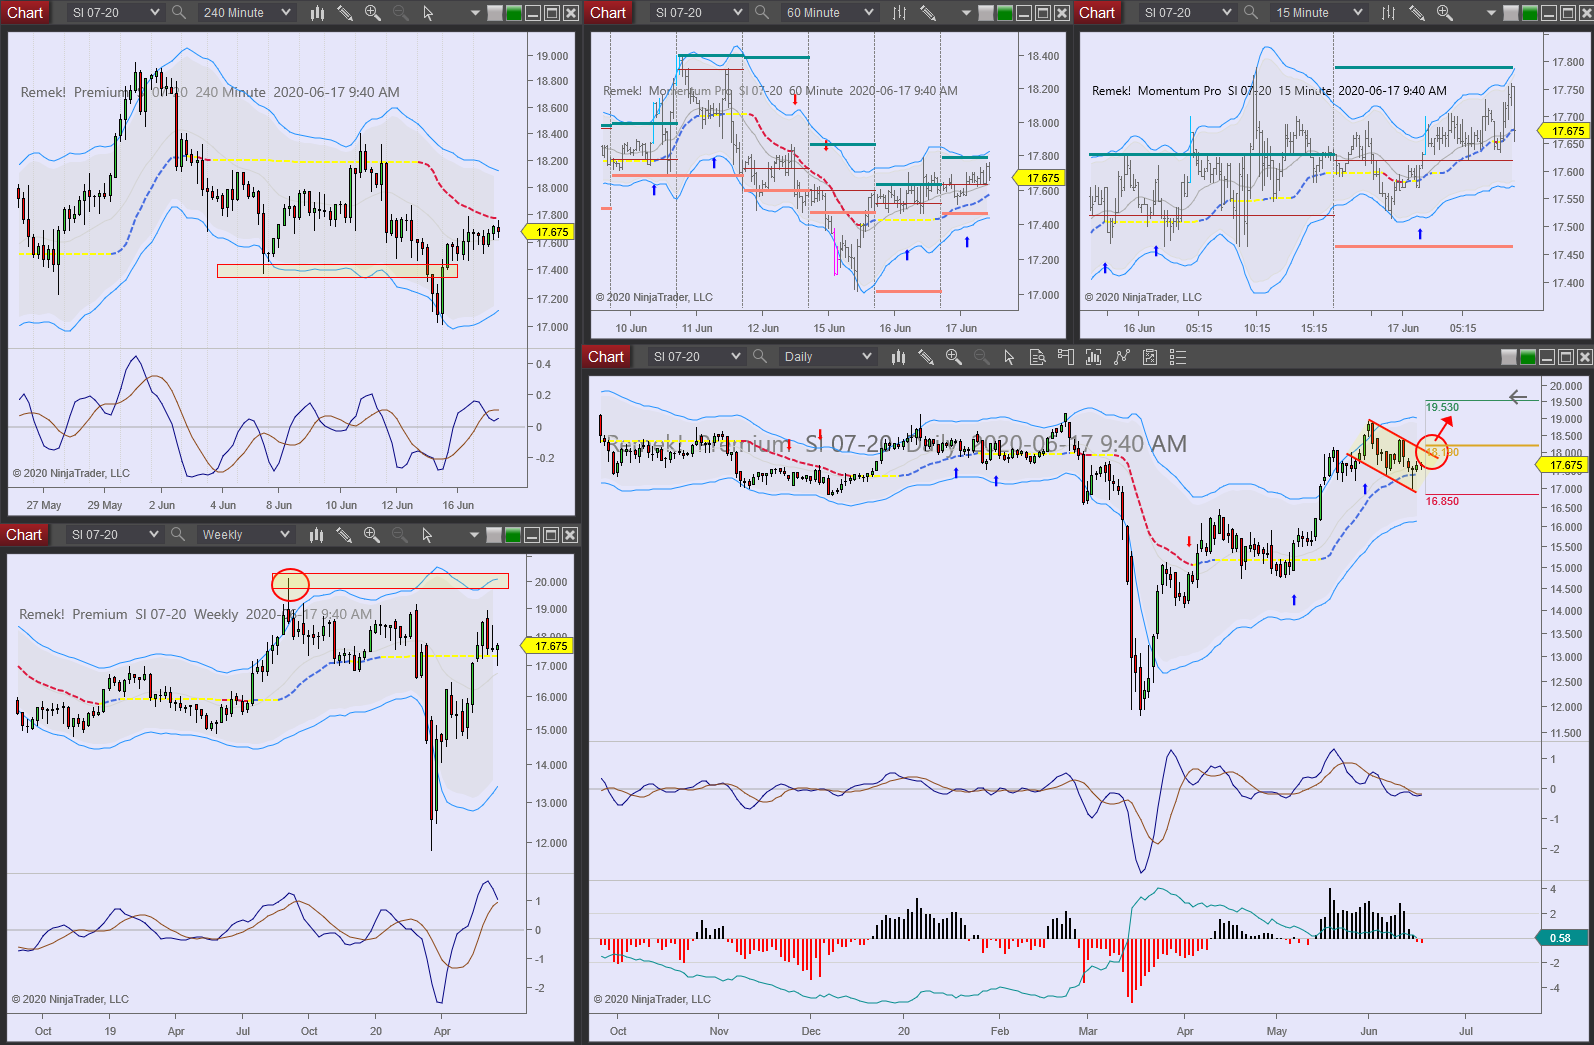Open the 240 Minute interval dropdown
Viewport: 1594px width, 1045px height.
pyautogui.click(x=247, y=13)
